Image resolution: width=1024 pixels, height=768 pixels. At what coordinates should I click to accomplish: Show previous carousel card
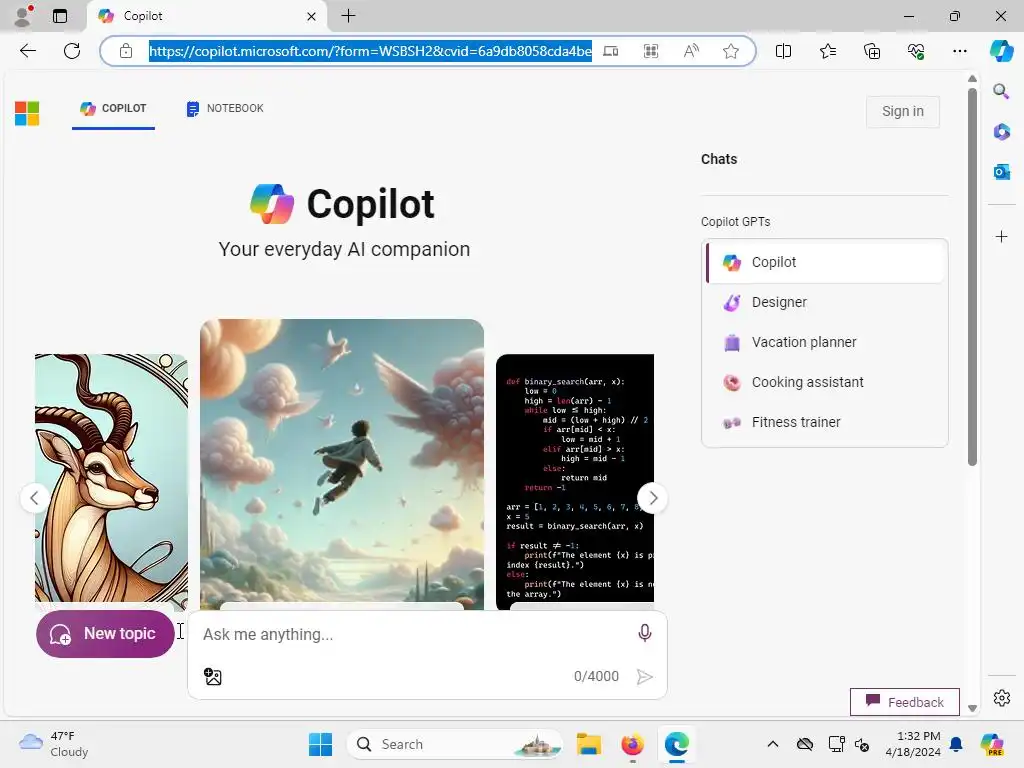[35, 498]
